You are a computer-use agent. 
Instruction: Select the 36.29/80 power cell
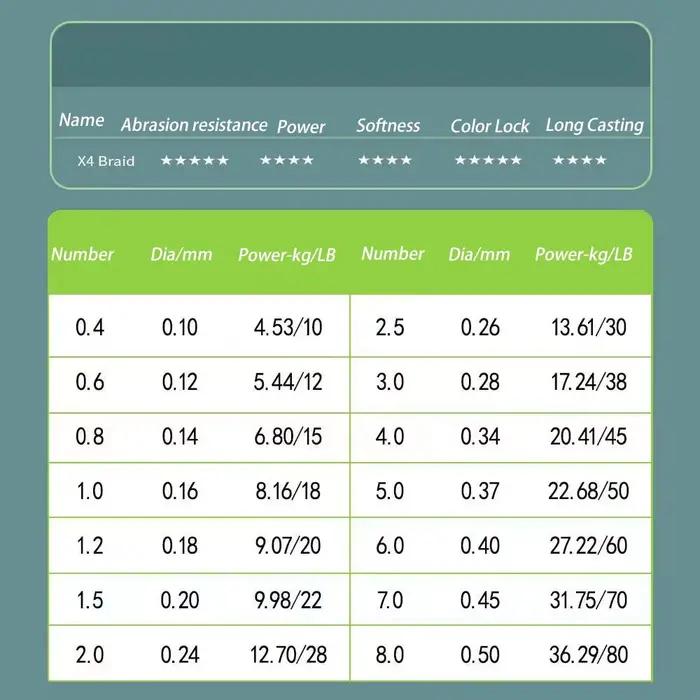coord(588,655)
